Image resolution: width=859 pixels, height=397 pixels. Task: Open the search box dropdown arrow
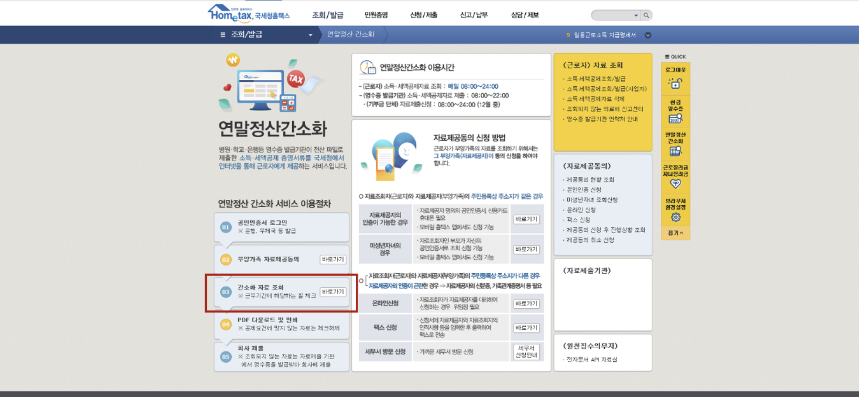636,15
